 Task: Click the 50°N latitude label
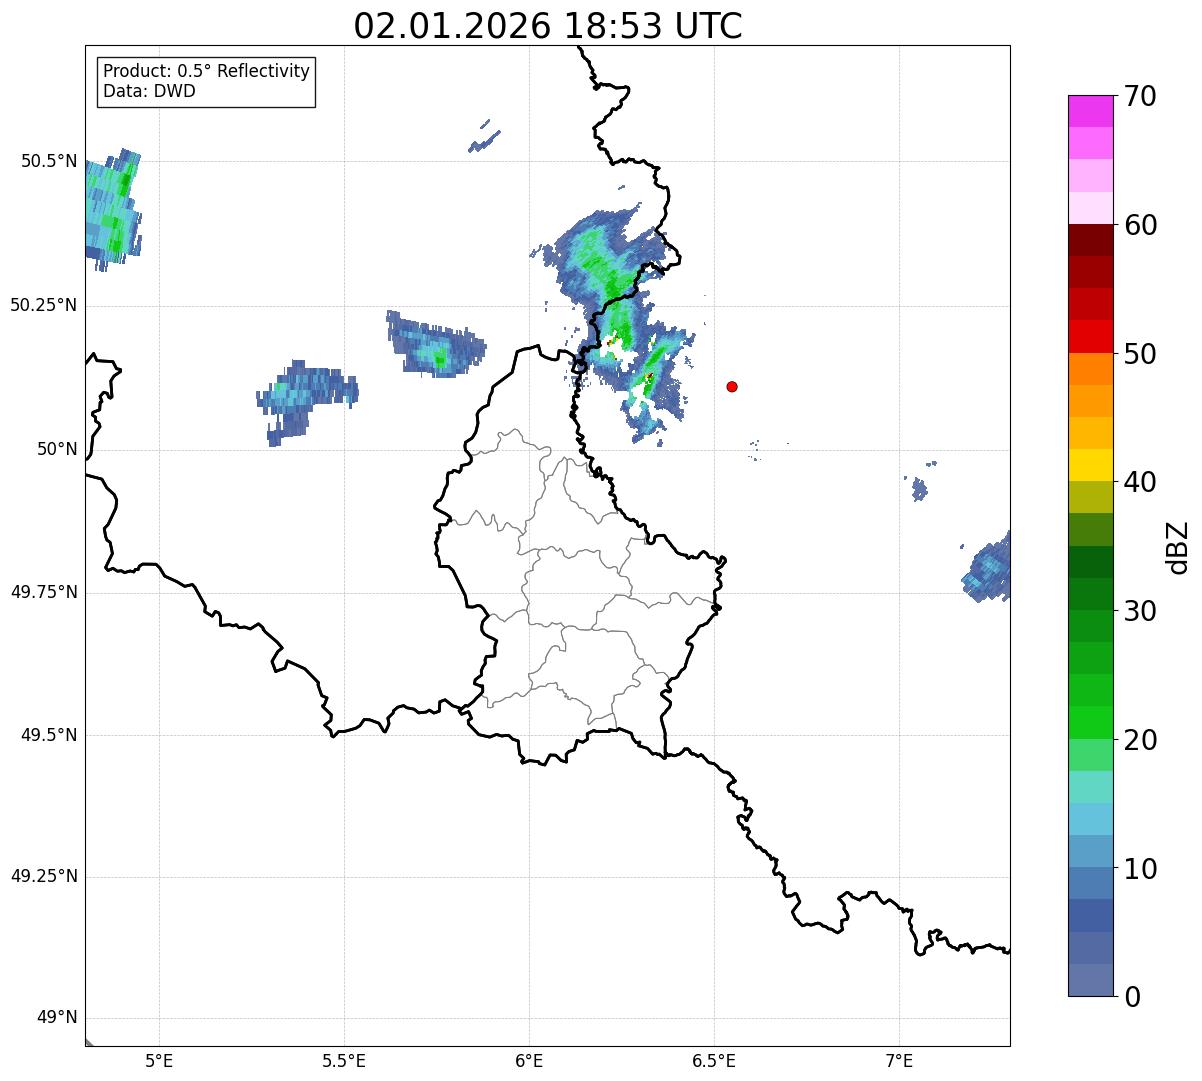point(58,449)
